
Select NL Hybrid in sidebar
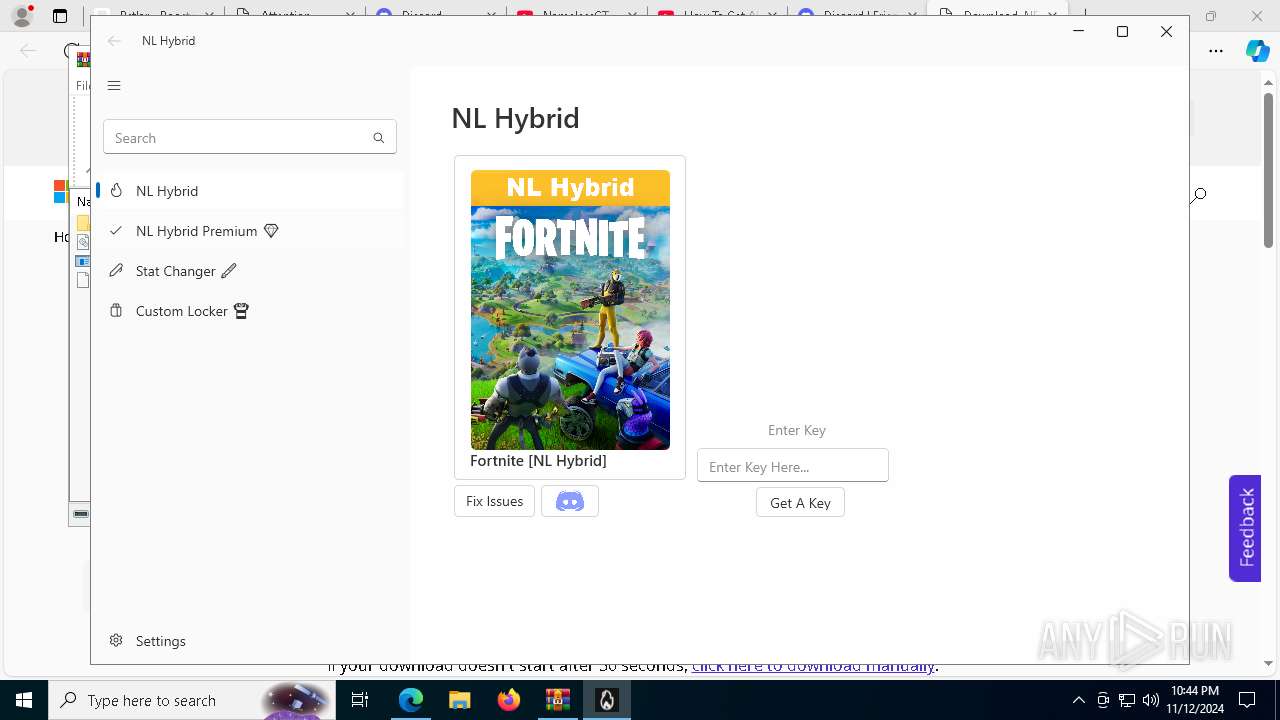pyautogui.click(x=250, y=191)
